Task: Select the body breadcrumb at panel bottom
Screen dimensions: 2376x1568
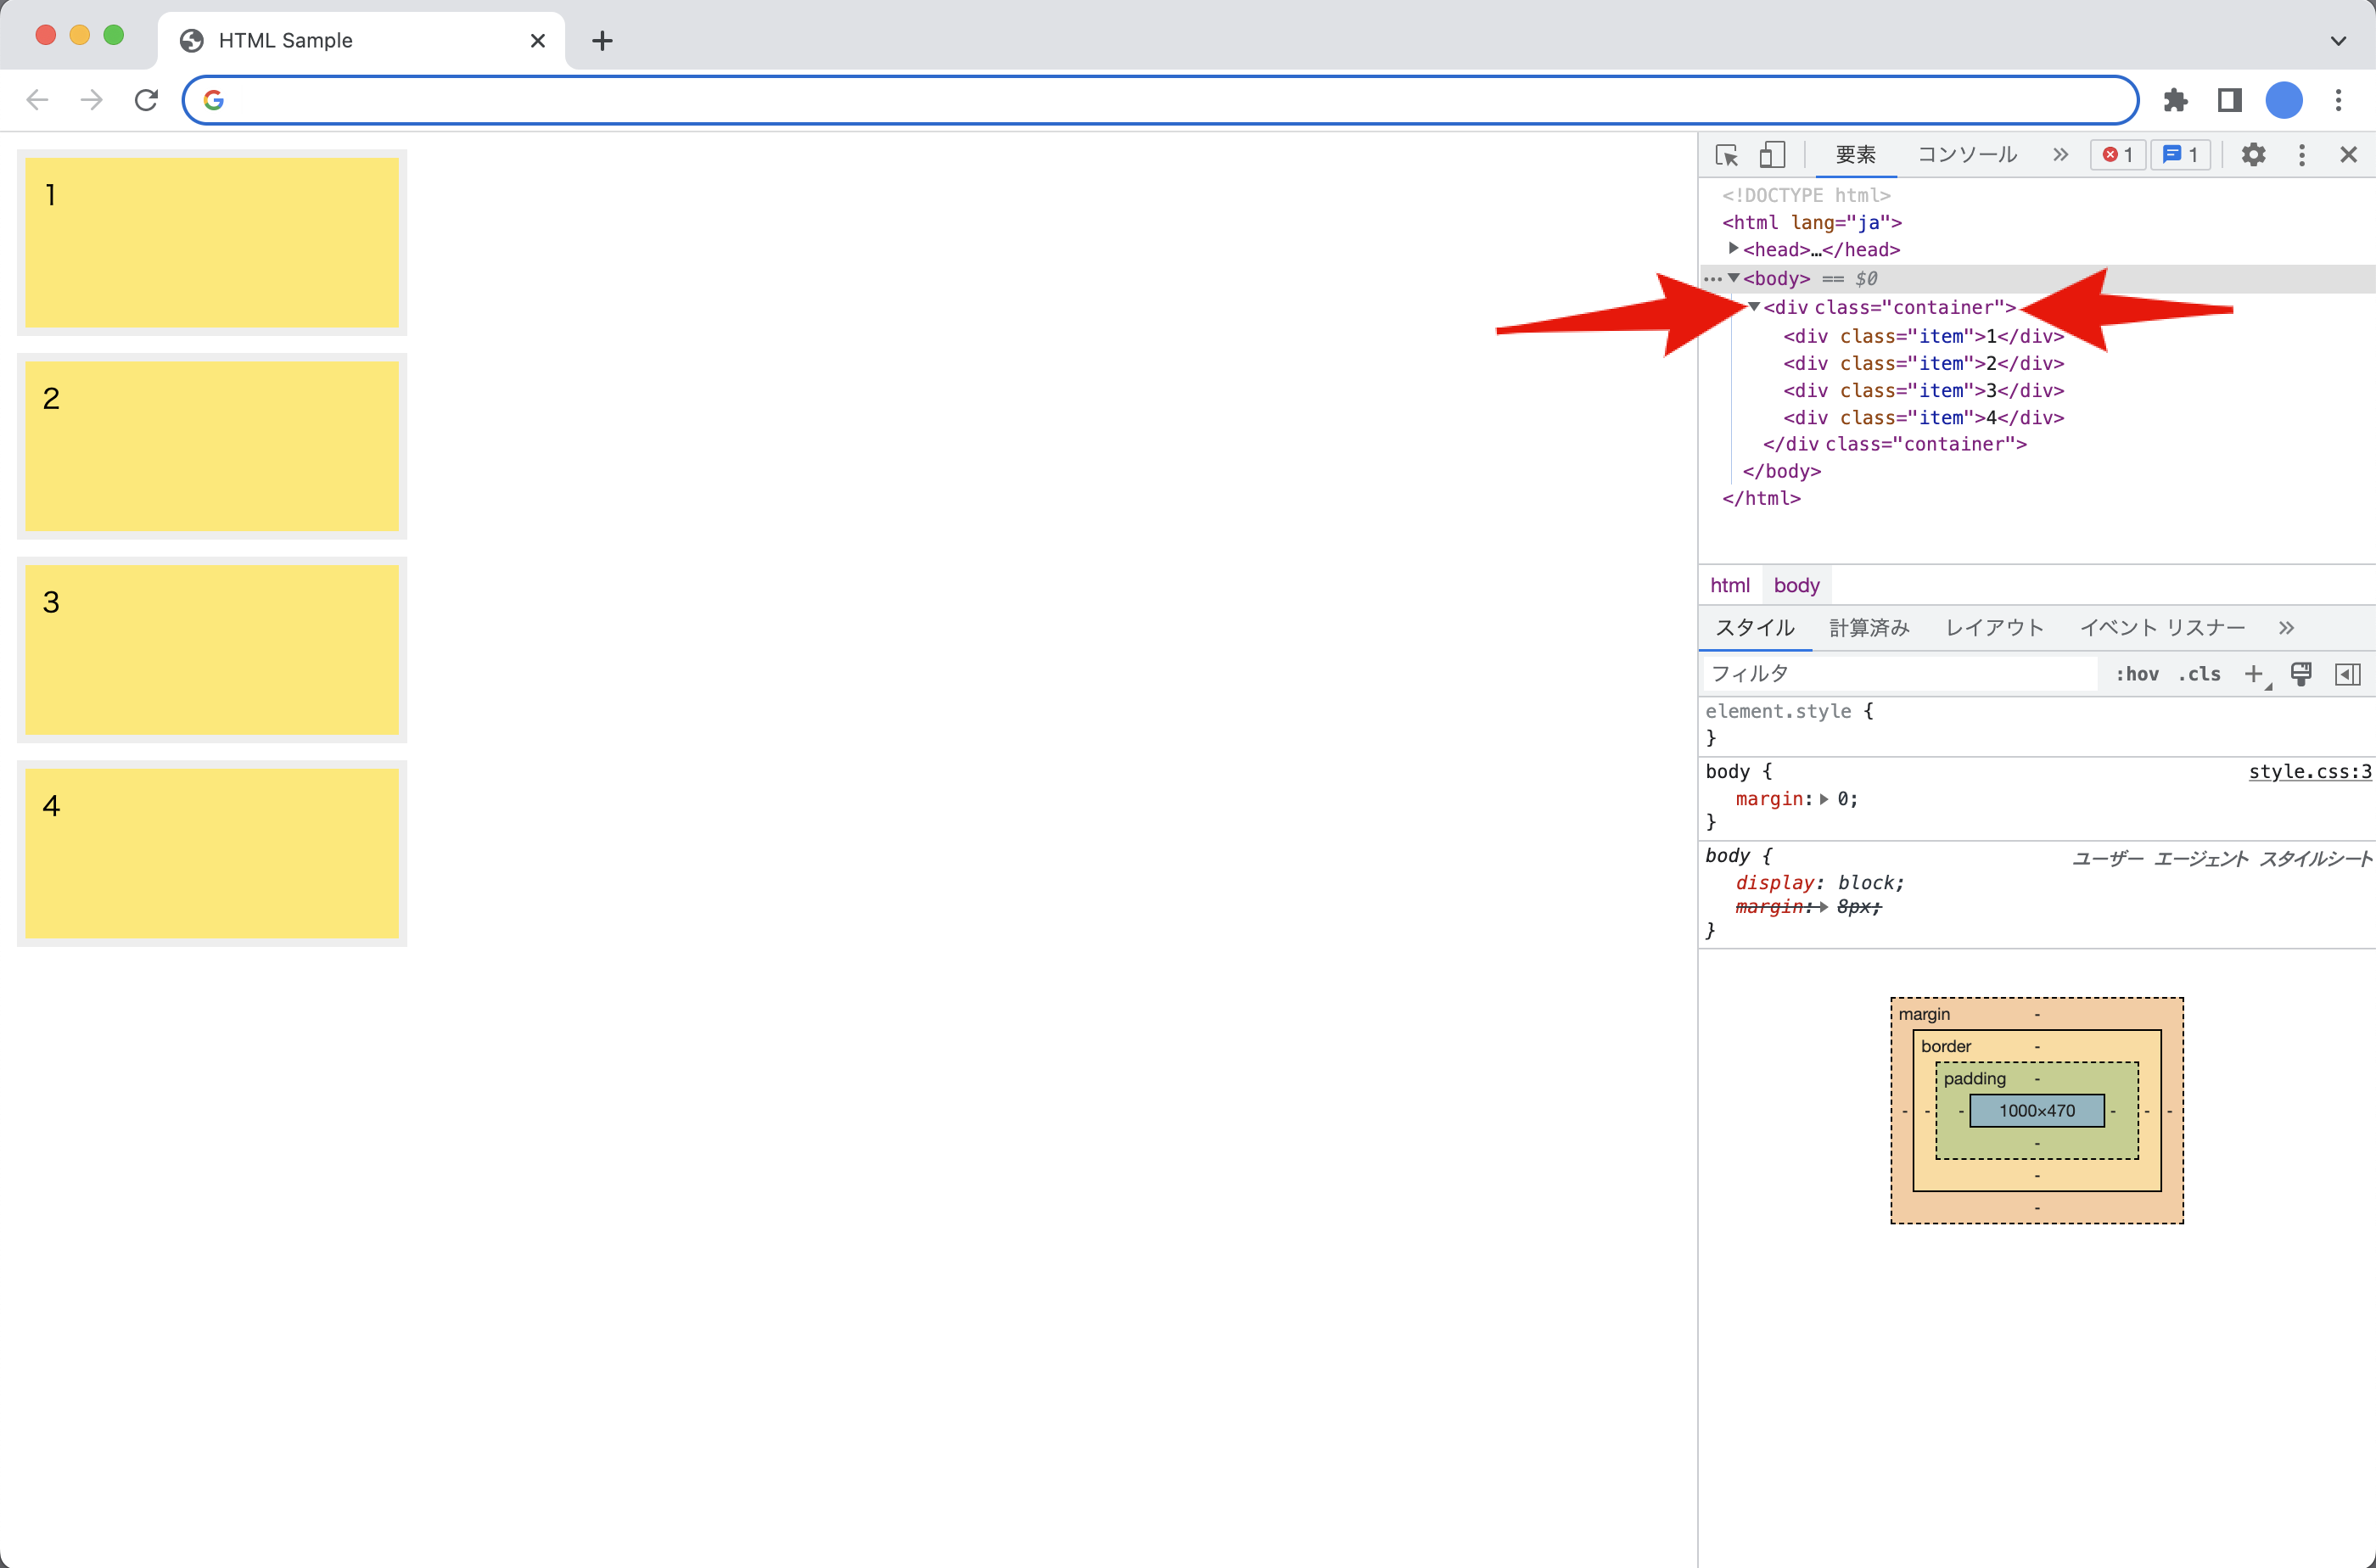Action: pos(1796,584)
